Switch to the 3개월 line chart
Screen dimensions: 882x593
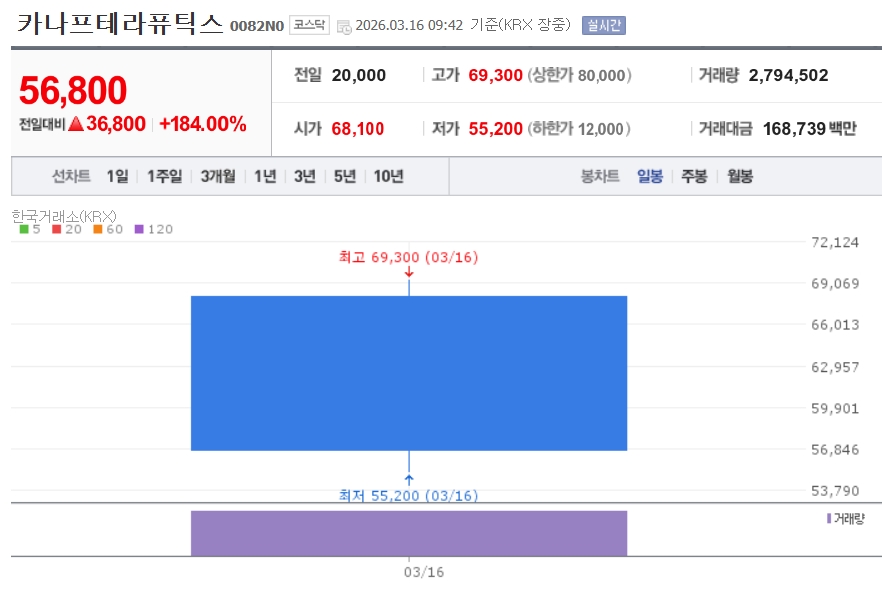(218, 176)
